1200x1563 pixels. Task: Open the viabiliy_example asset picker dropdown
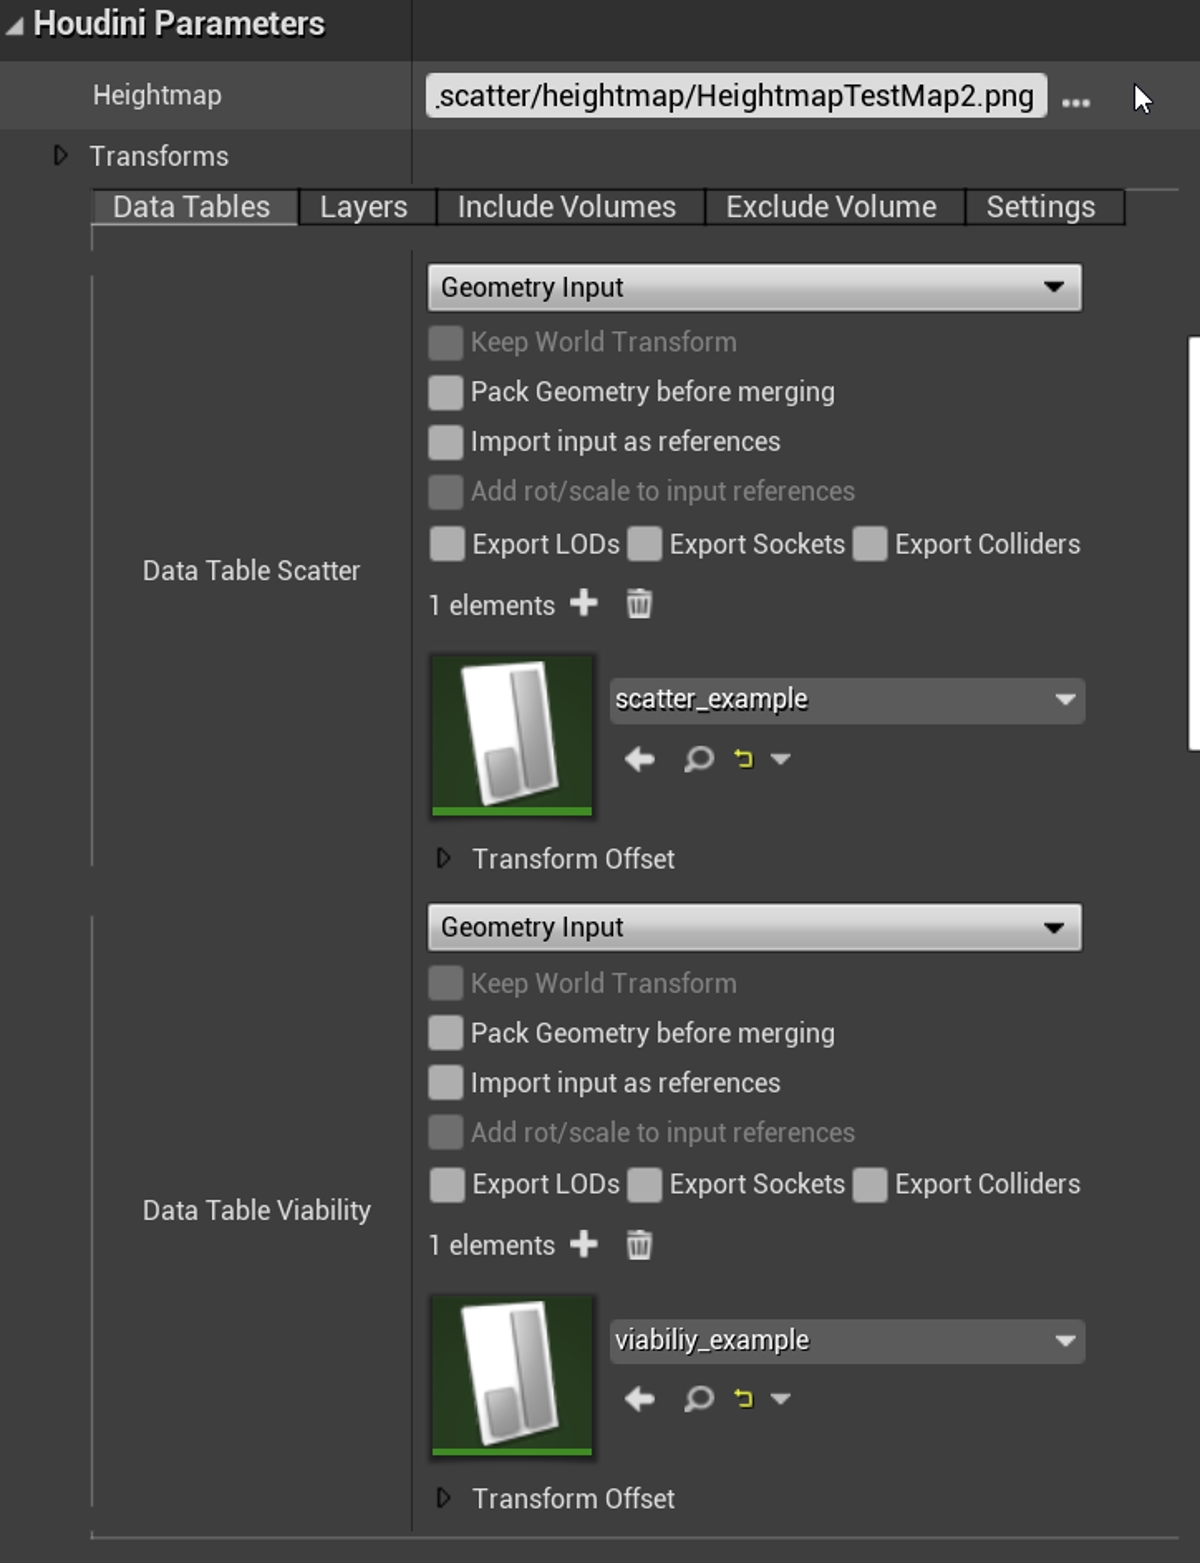(x=847, y=1341)
